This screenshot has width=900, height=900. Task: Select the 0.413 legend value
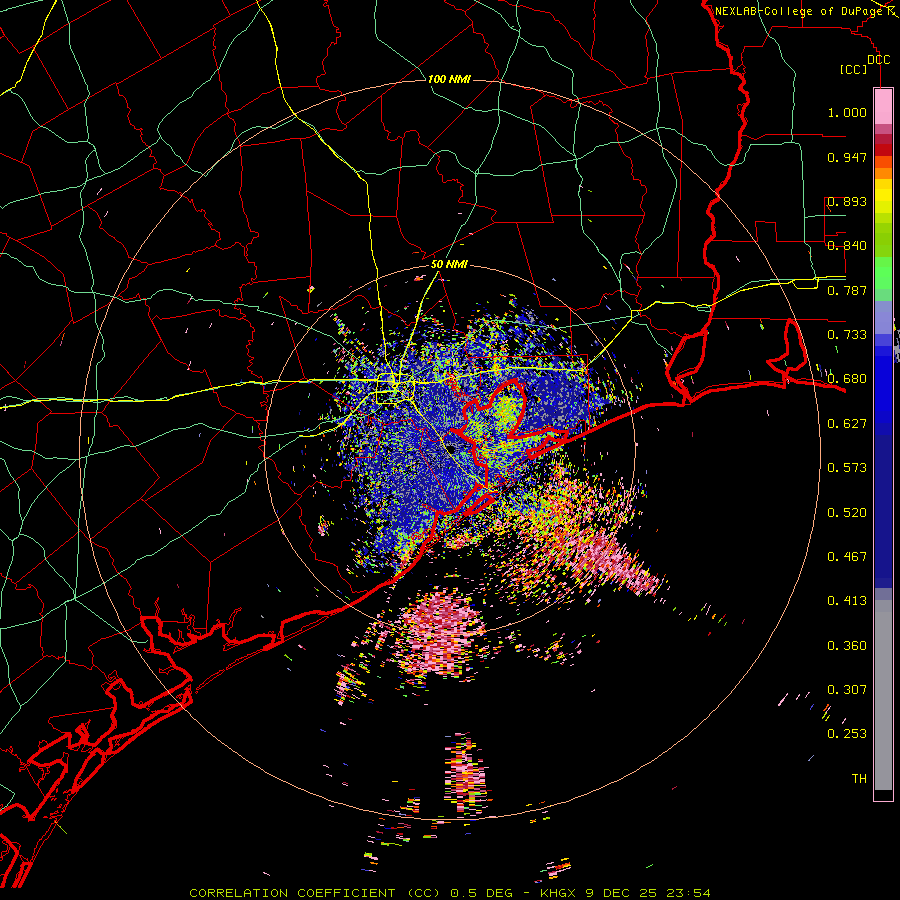[x=847, y=601]
